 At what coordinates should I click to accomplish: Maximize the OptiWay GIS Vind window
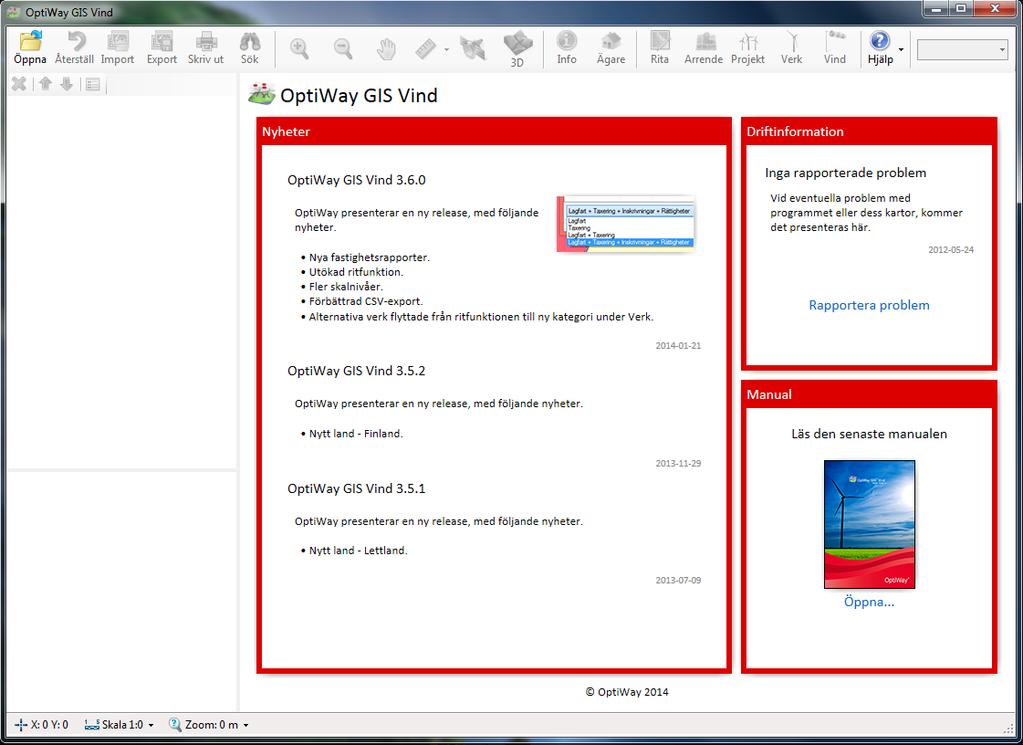[961, 9]
